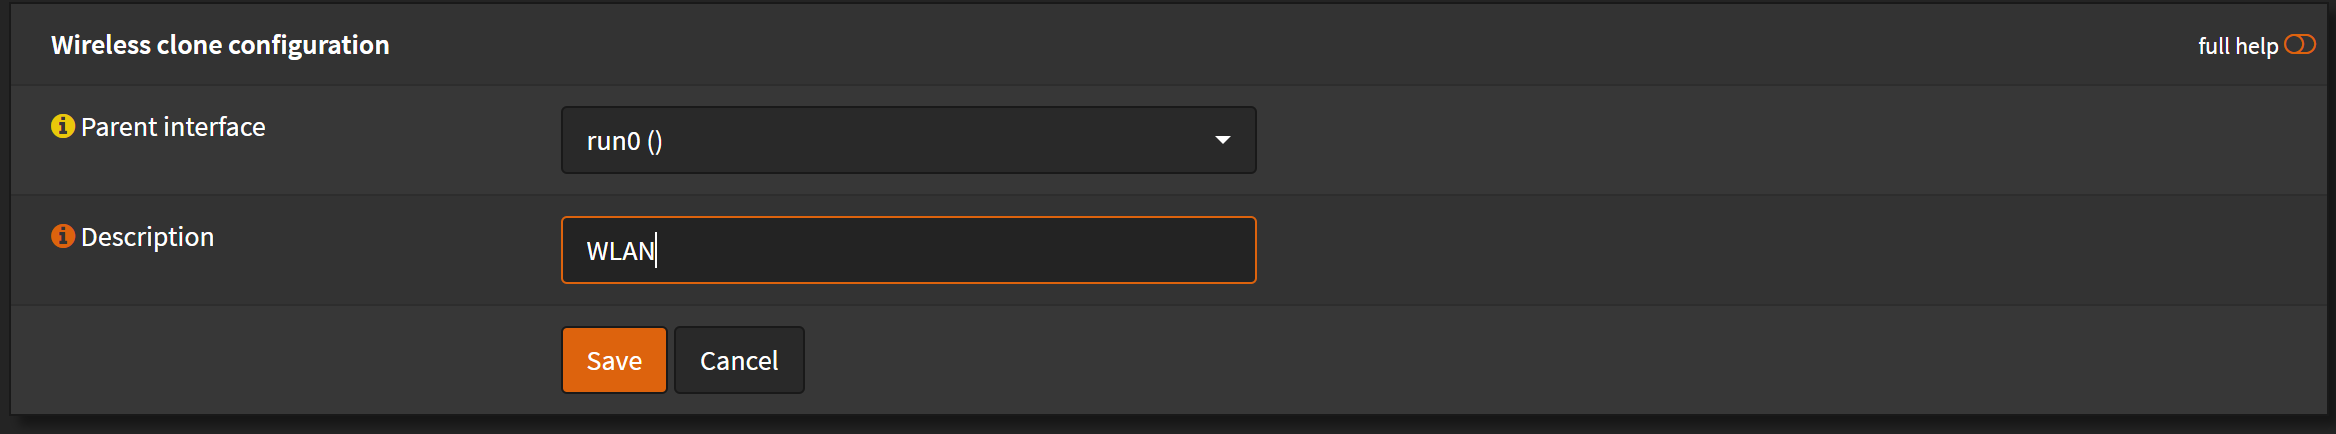The height and width of the screenshot is (434, 2336).
Task: Click the "Parent interface" label text
Action: [173, 127]
